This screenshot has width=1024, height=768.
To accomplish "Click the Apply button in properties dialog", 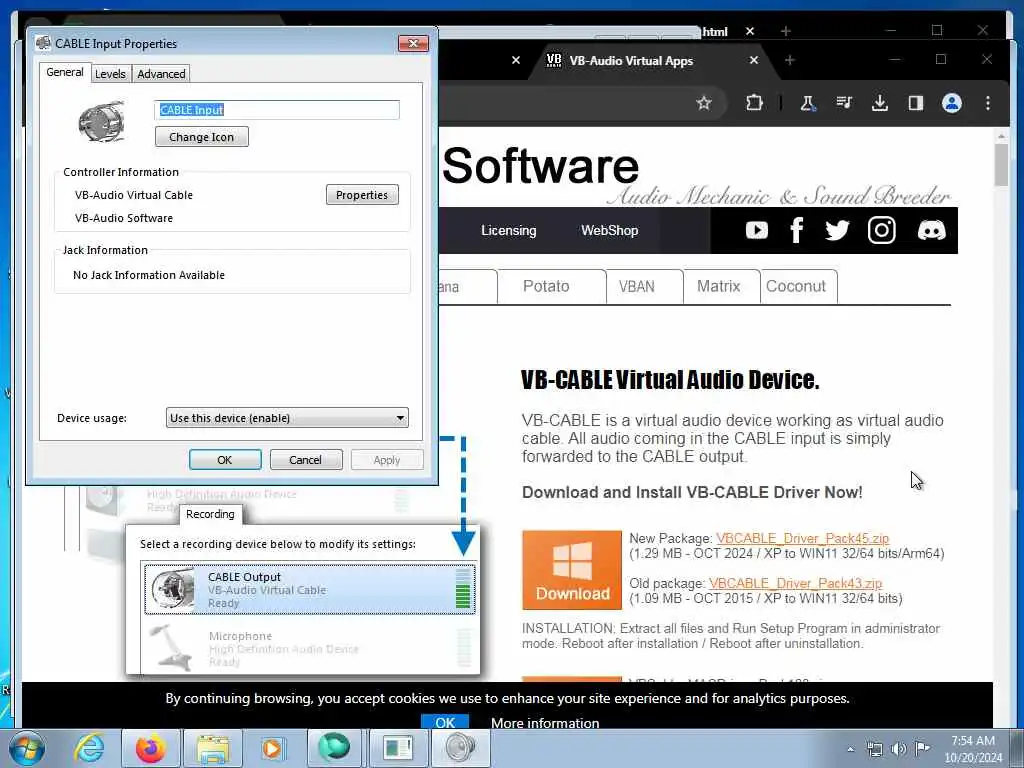I will pos(387,460).
